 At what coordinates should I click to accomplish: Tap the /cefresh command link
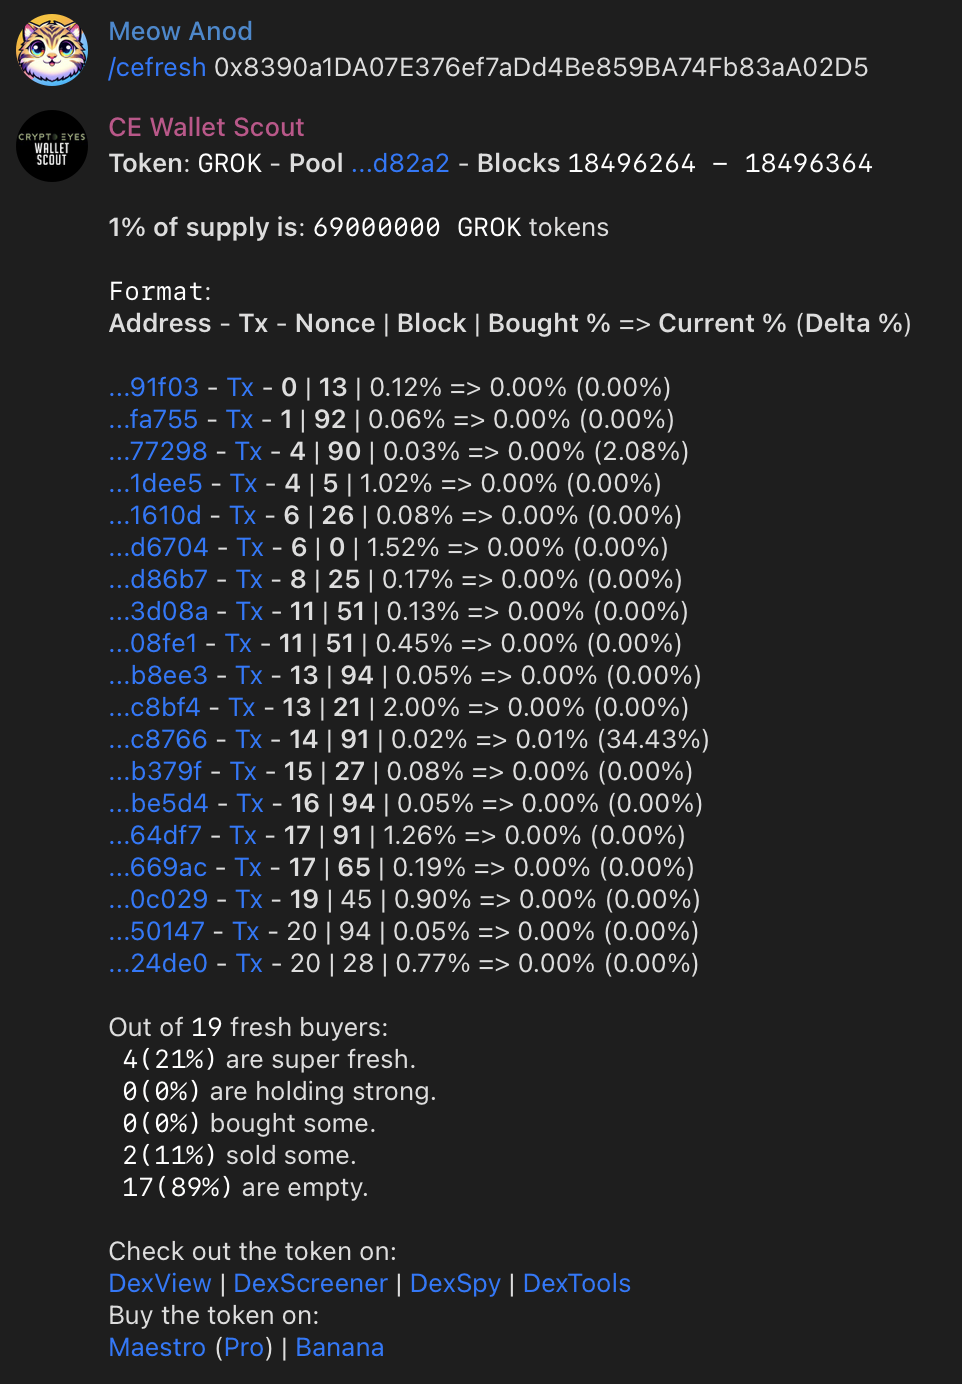tap(157, 68)
